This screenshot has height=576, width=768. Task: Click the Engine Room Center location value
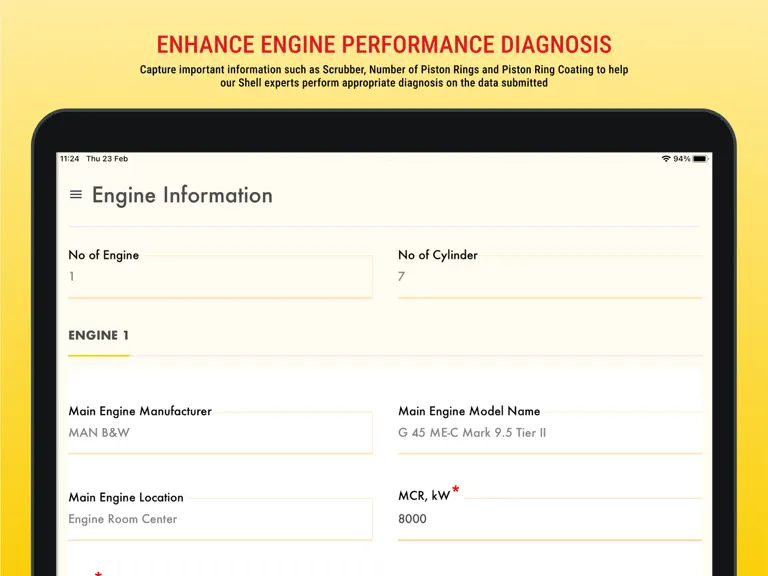[122, 519]
